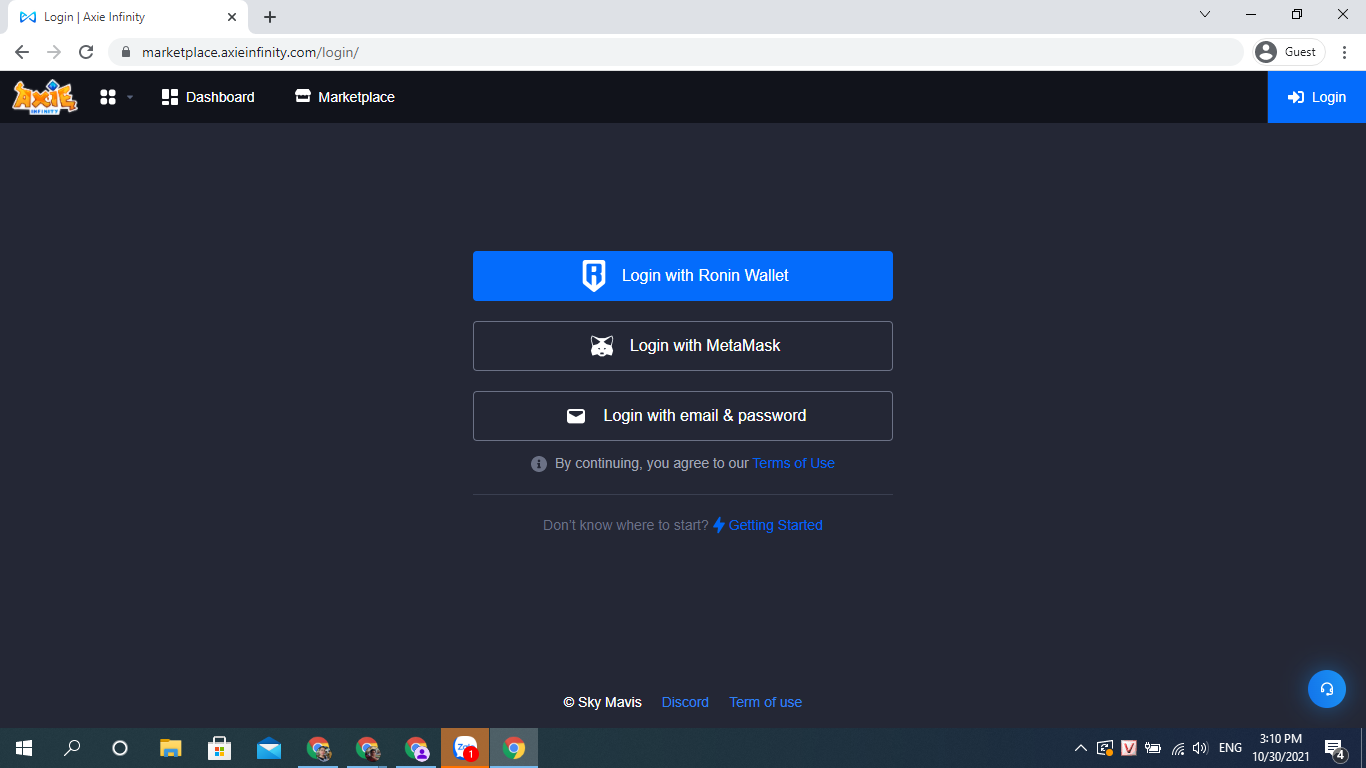Click the red V tray icon
Image resolution: width=1366 pixels, height=768 pixels.
1129,748
